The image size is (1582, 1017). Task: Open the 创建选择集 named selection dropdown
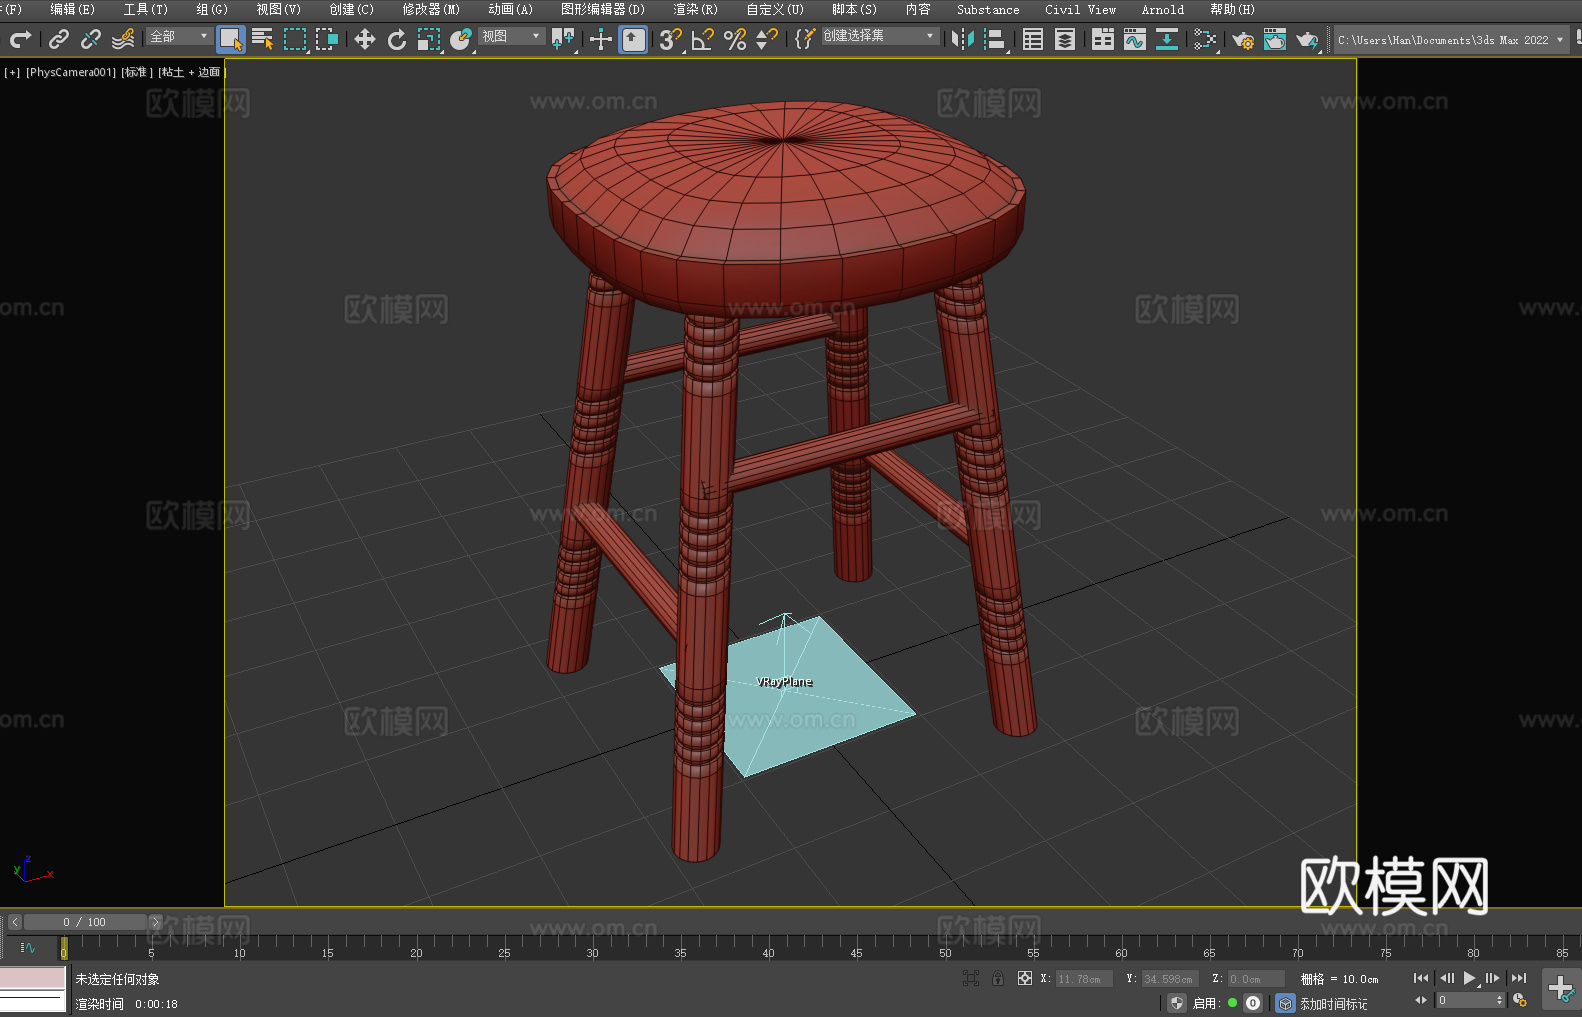[880, 36]
